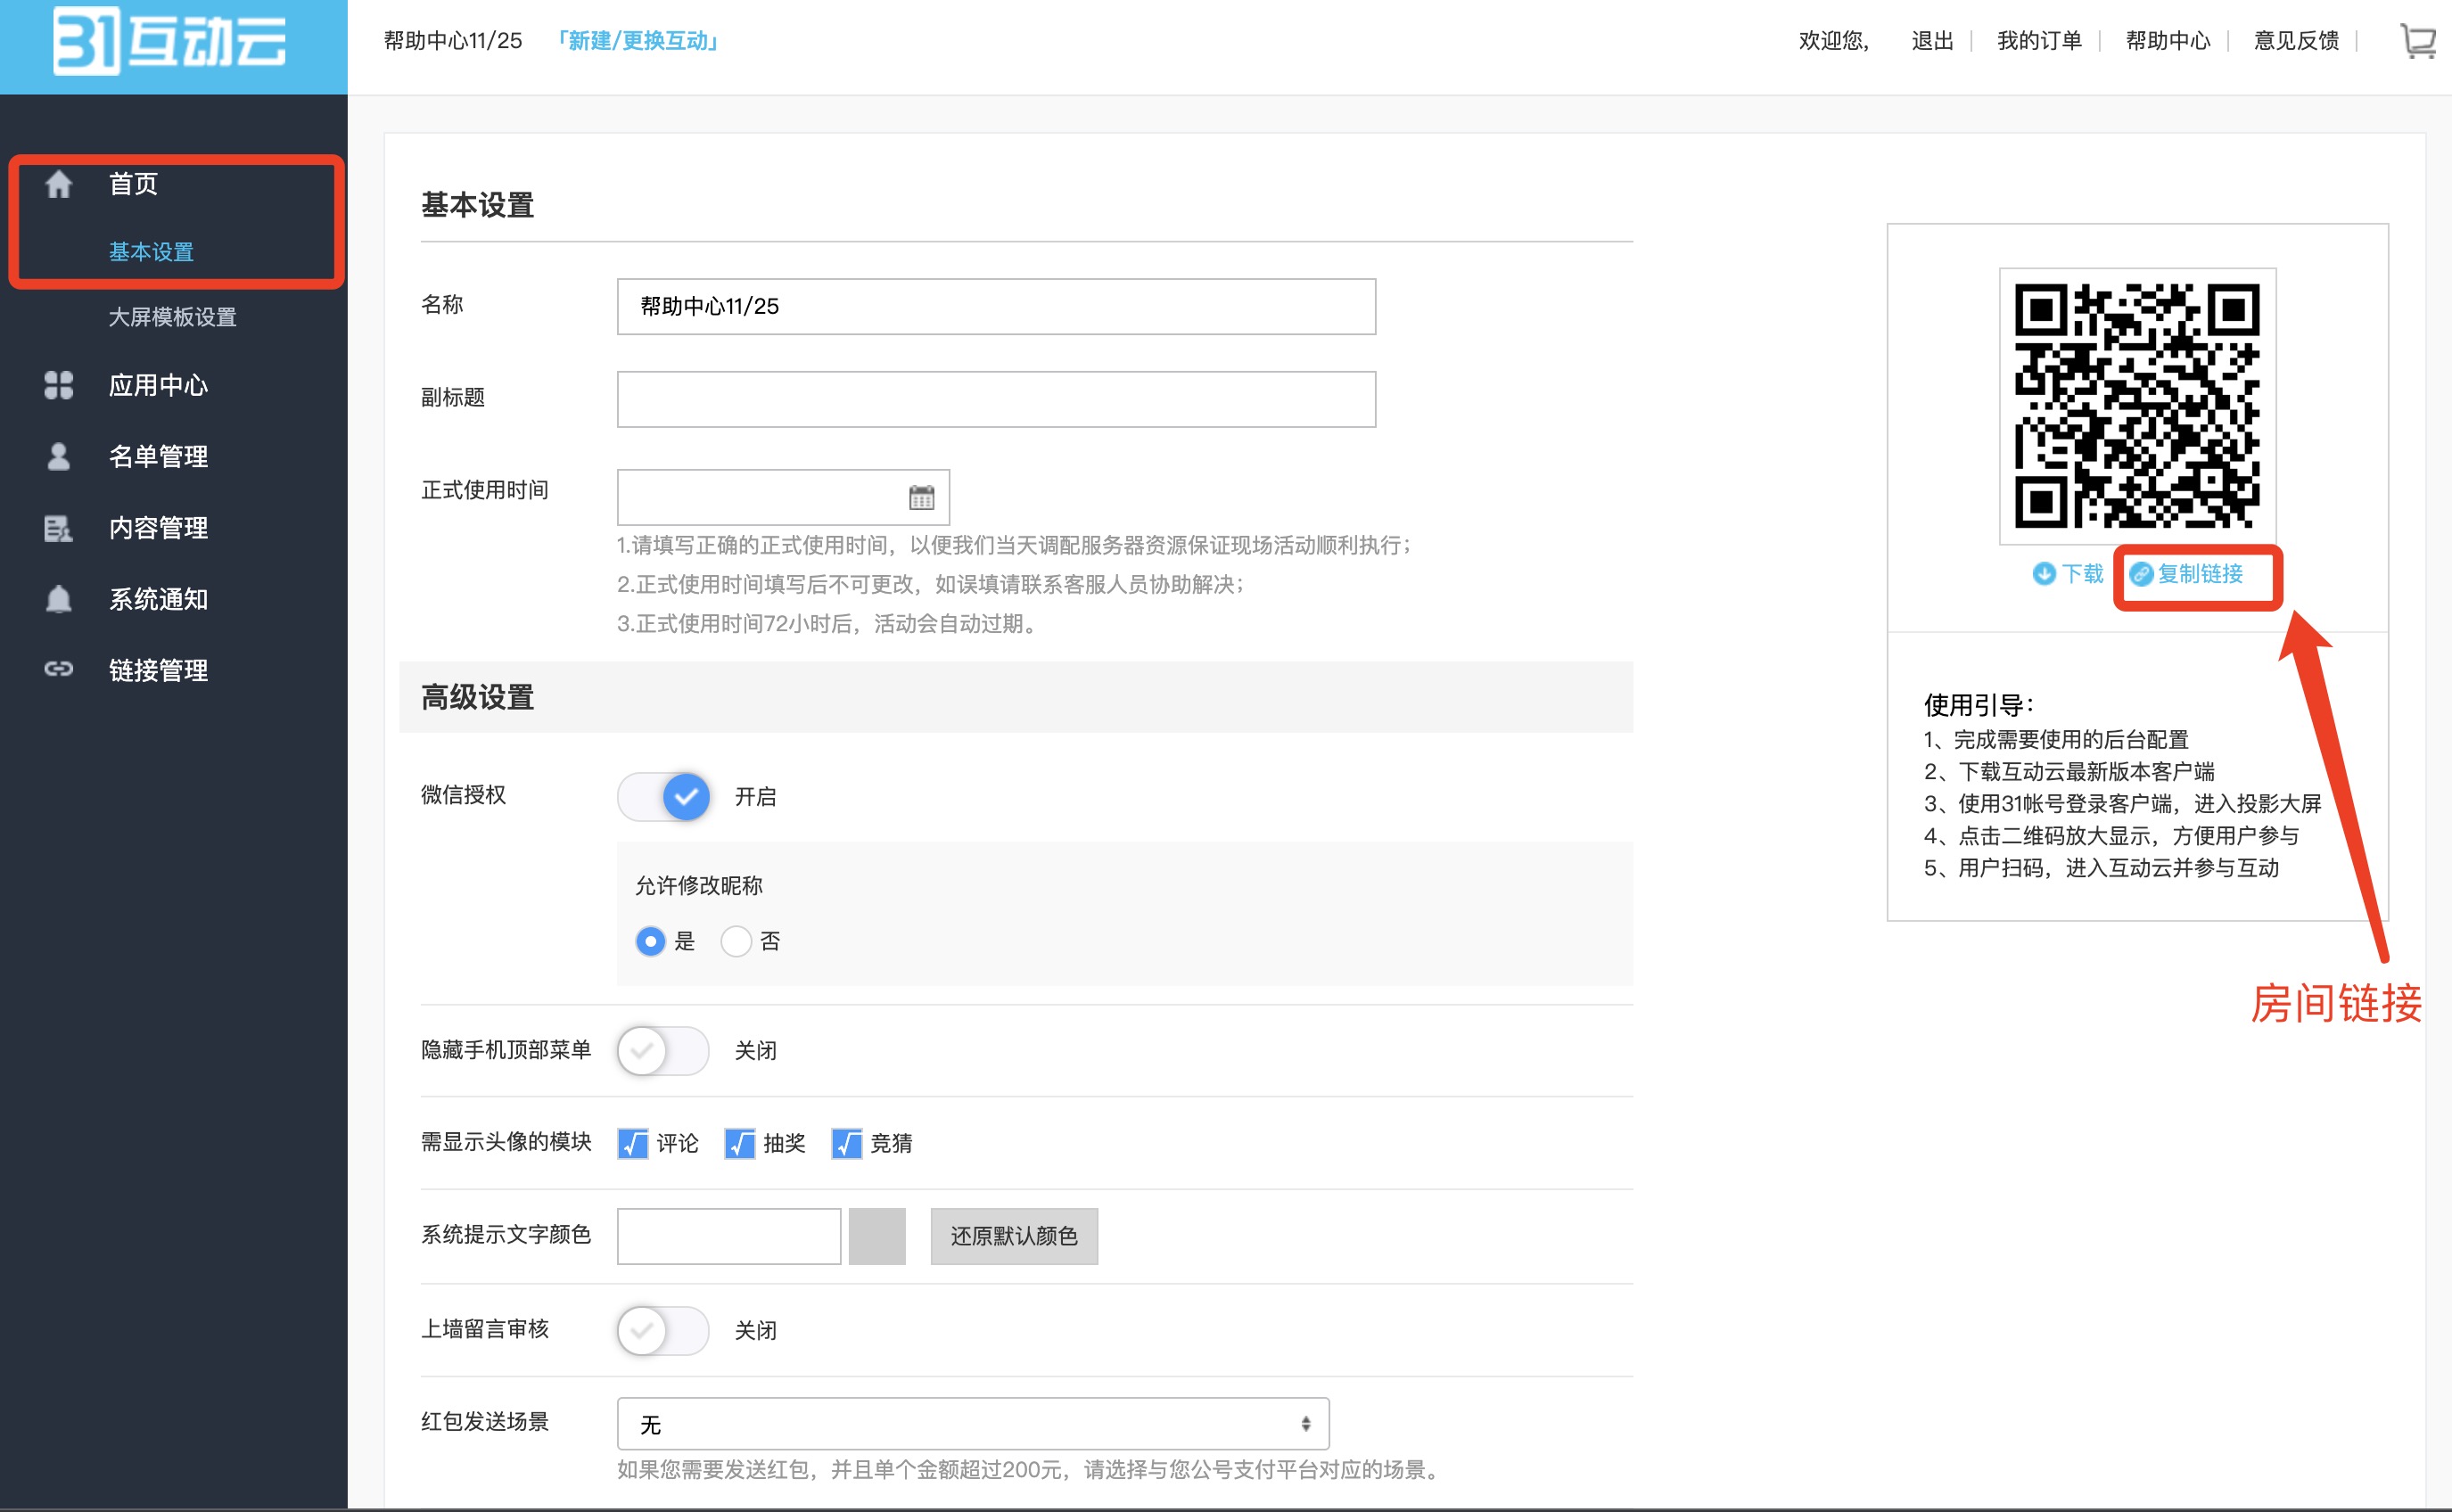
Task: Open 内容管理 menu
Action: [x=158, y=528]
